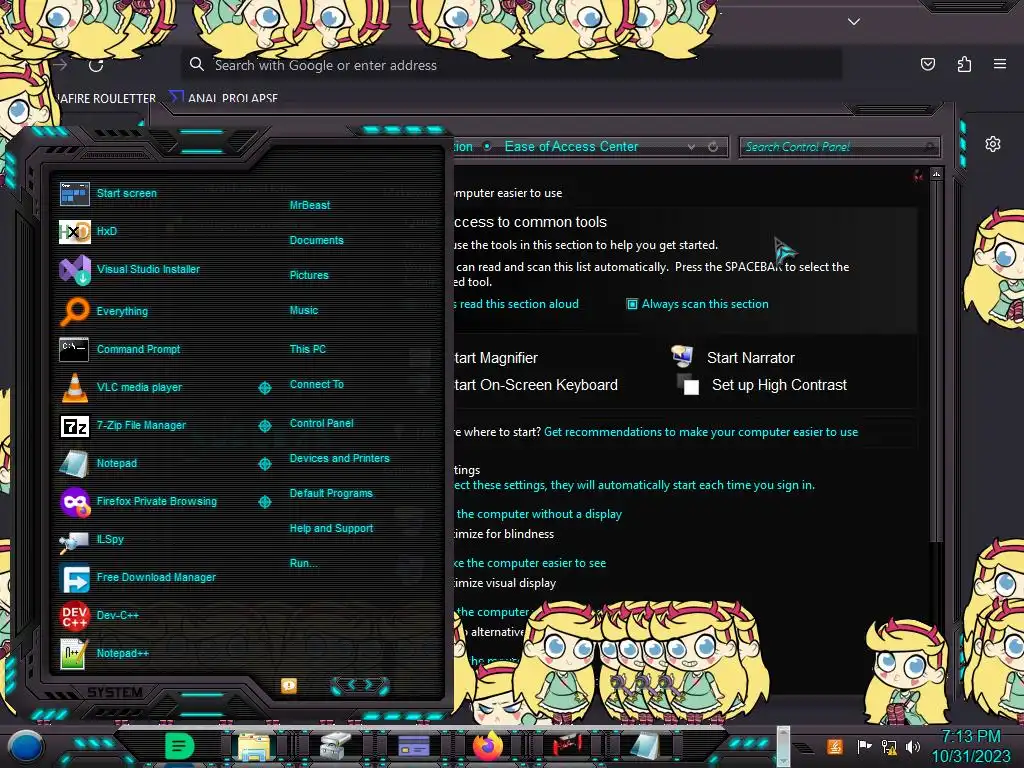Open Pictures from start menu

pyautogui.click(x=309, y=276)
